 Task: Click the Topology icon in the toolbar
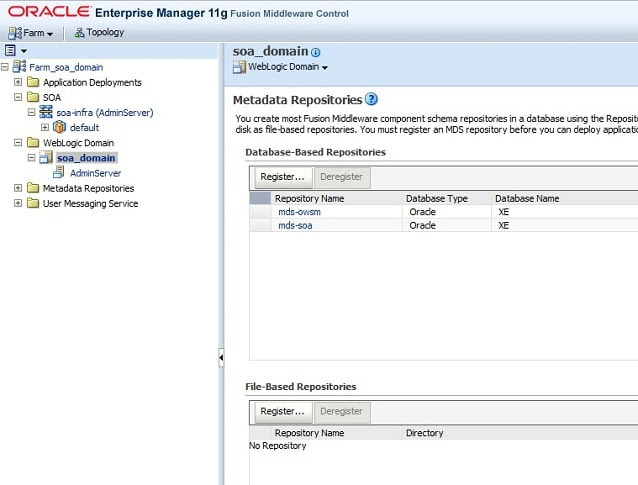tap(79, 33)
